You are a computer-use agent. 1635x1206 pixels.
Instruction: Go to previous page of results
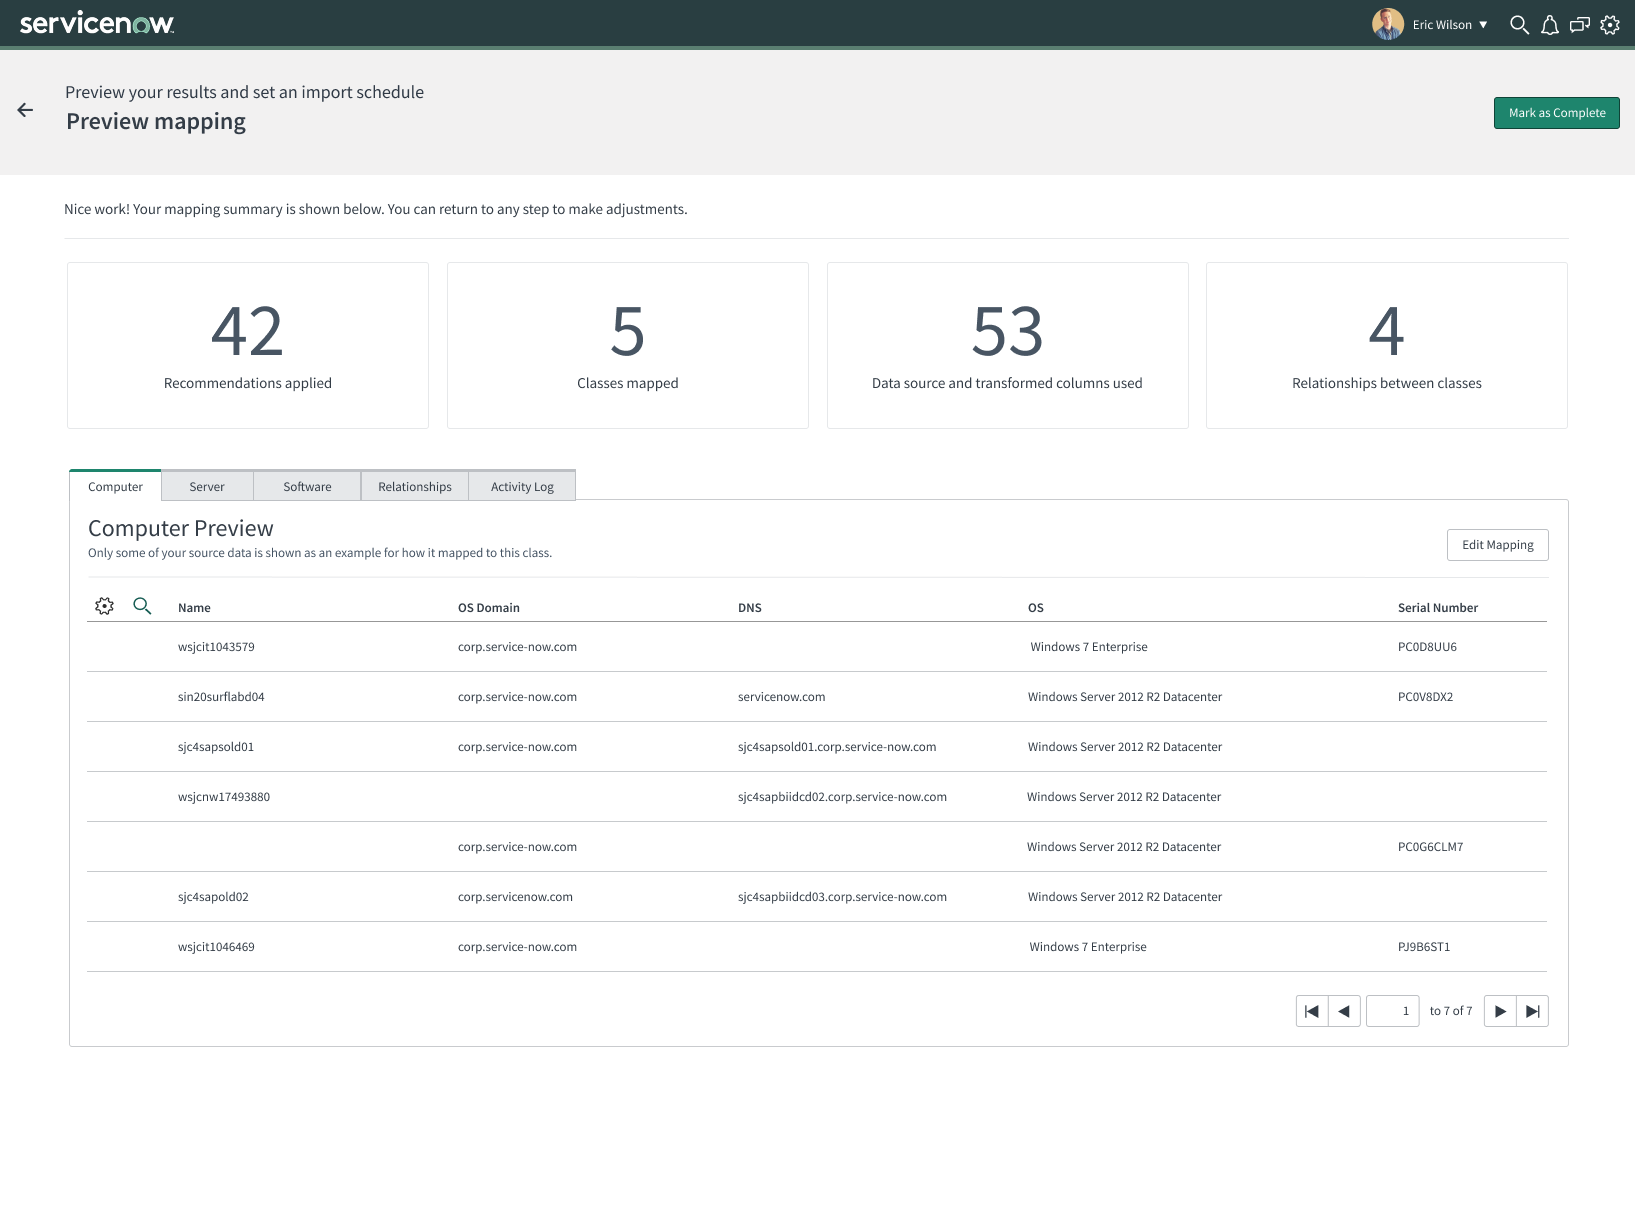(x=1344, y=1011)
